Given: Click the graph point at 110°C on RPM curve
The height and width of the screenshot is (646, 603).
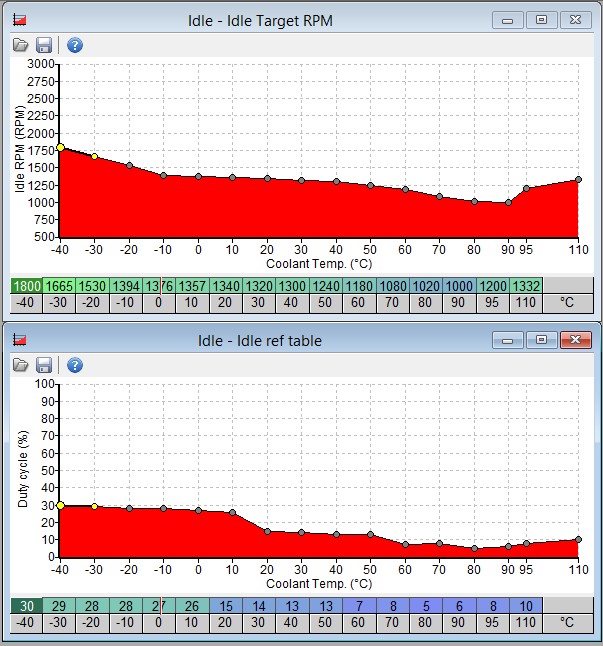Looking at the screenshot, I should click(x=579, y=180).
